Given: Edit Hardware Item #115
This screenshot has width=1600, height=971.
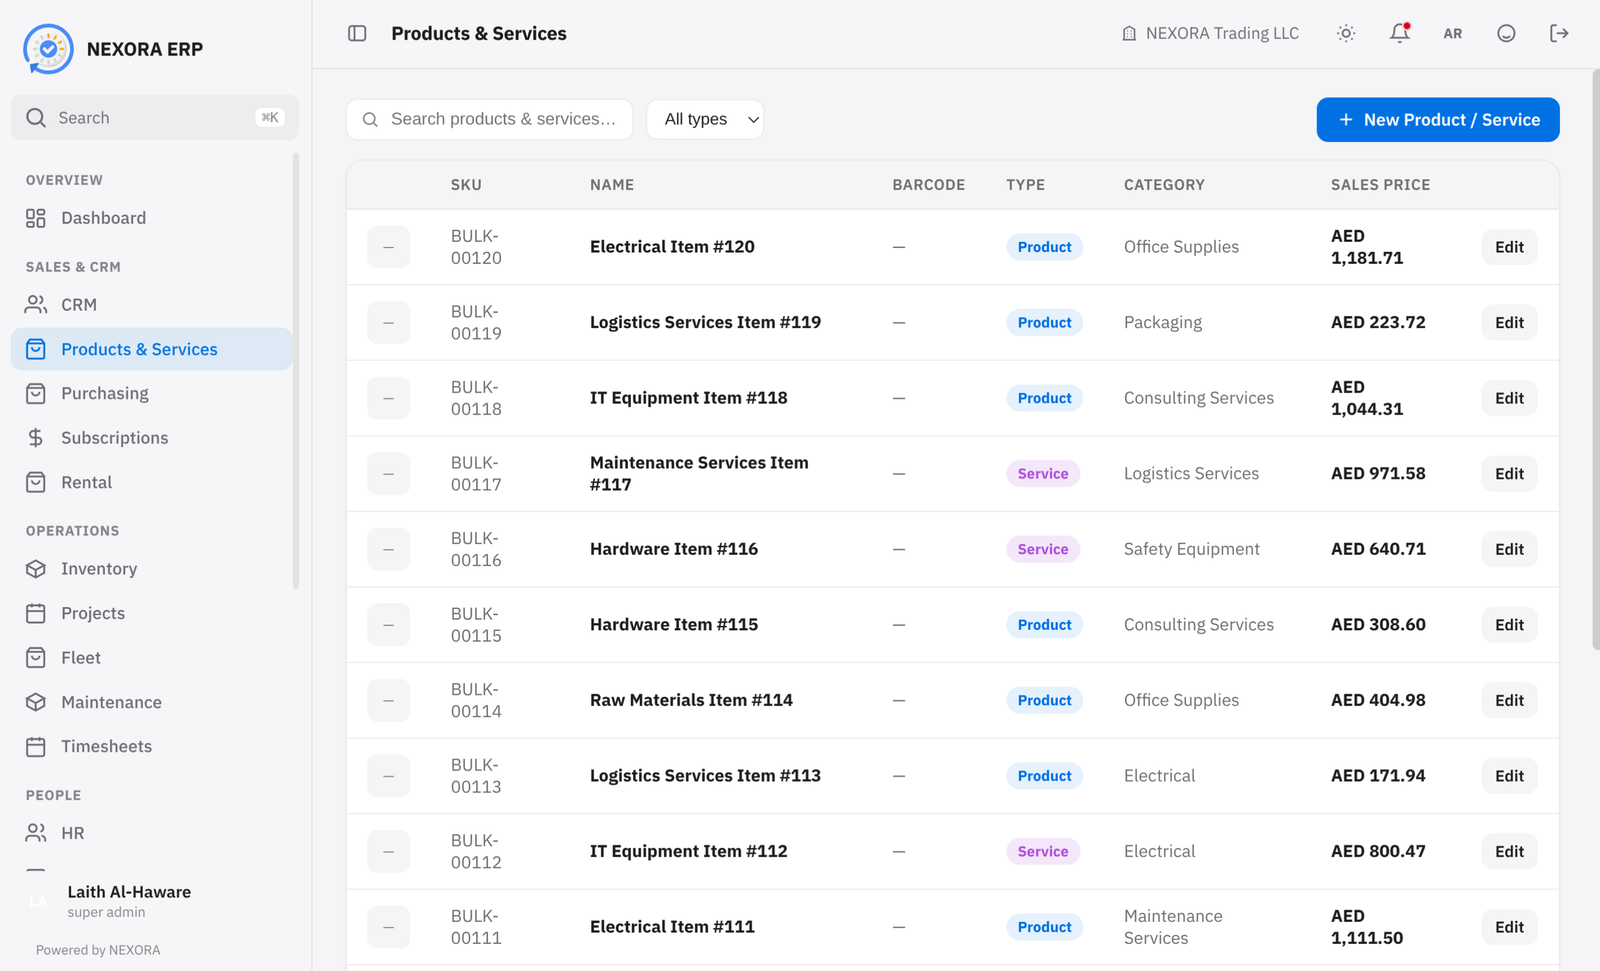Looking at the screenshot, I should tap(1509, 625).
